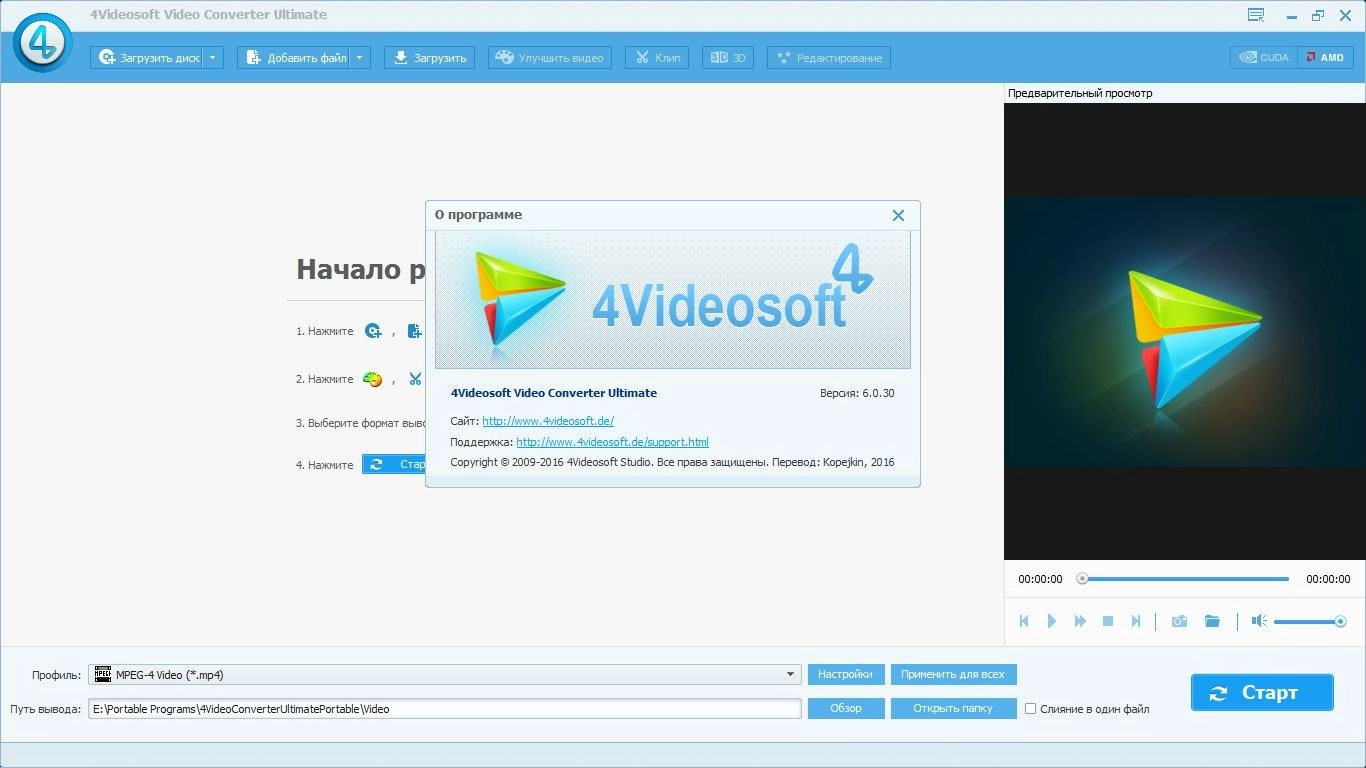Toggle NVIDIA CUDA acceleration

coord(1264,58)
